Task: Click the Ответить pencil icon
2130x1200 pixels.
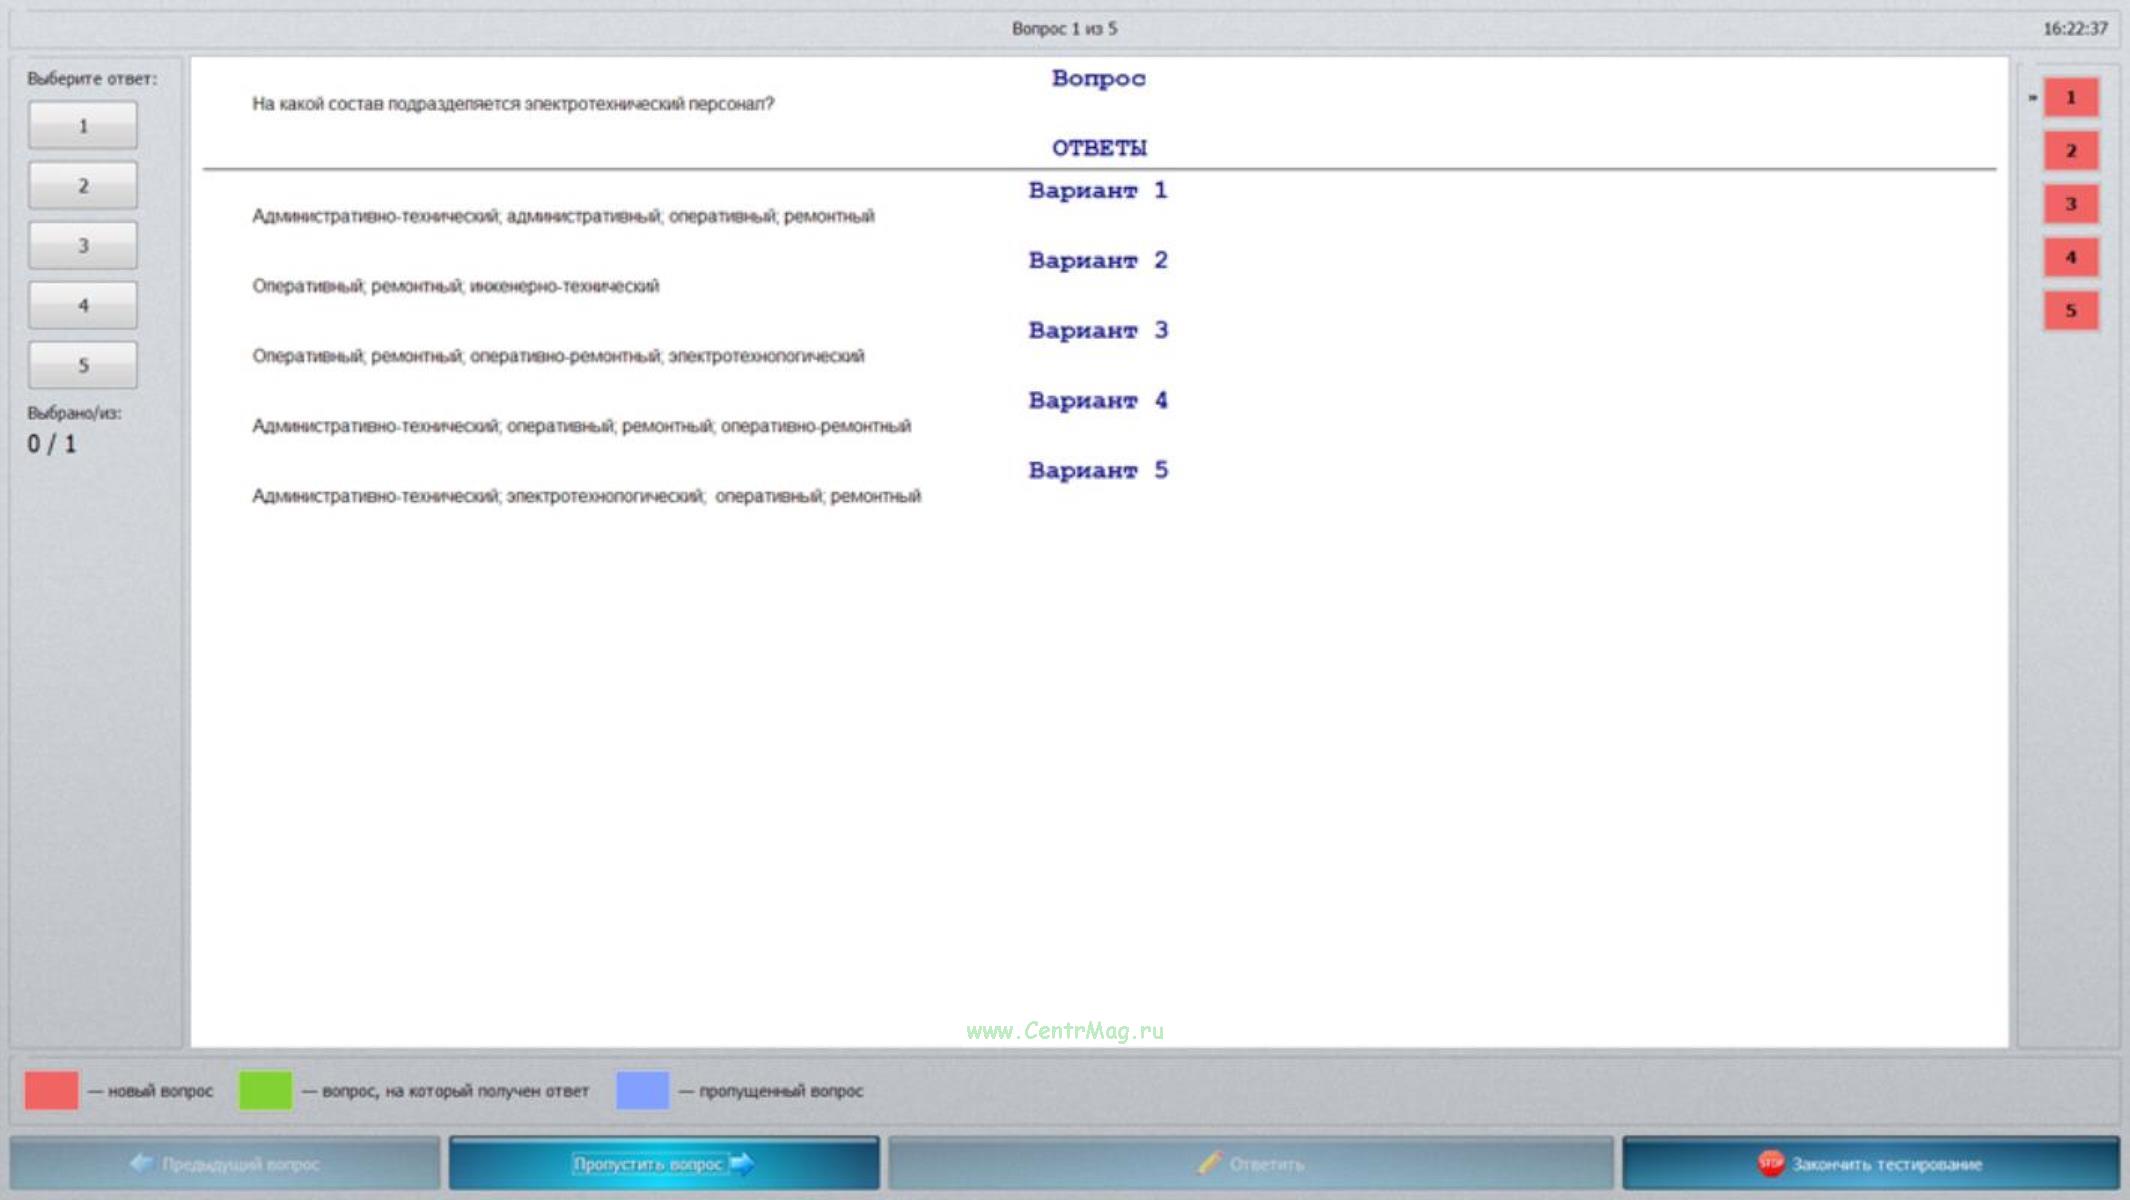Action: click(1210, 1163)
